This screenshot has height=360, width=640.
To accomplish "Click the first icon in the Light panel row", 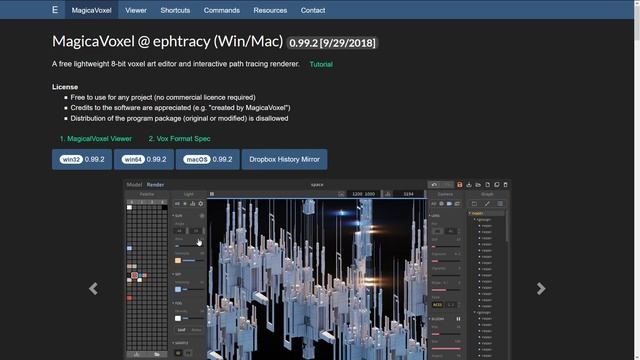I will pyautogui.click(x=177, y=204).
